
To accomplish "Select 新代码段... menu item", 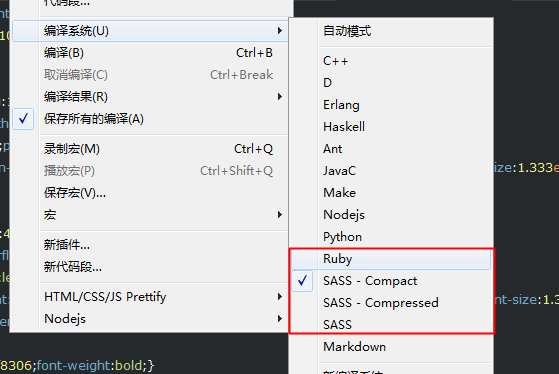I will 150,267.
